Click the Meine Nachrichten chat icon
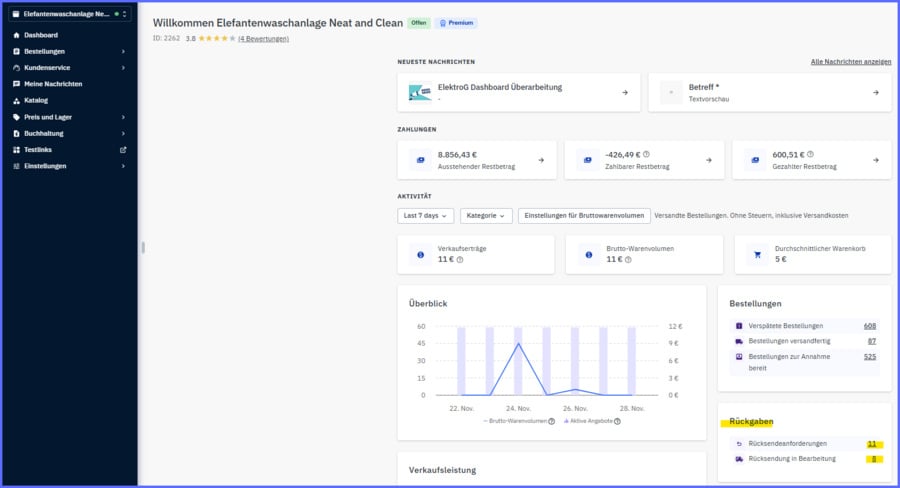 [x=16, y=84]
